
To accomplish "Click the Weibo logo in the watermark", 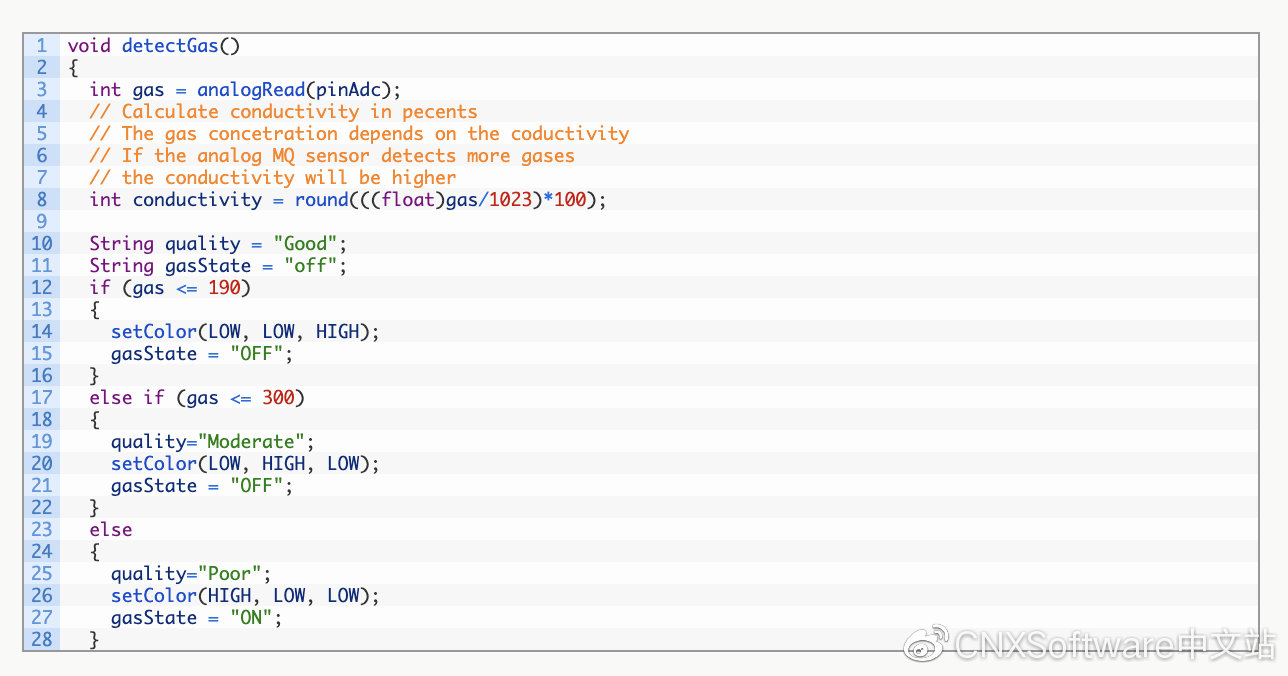I will tap(926, 643).
